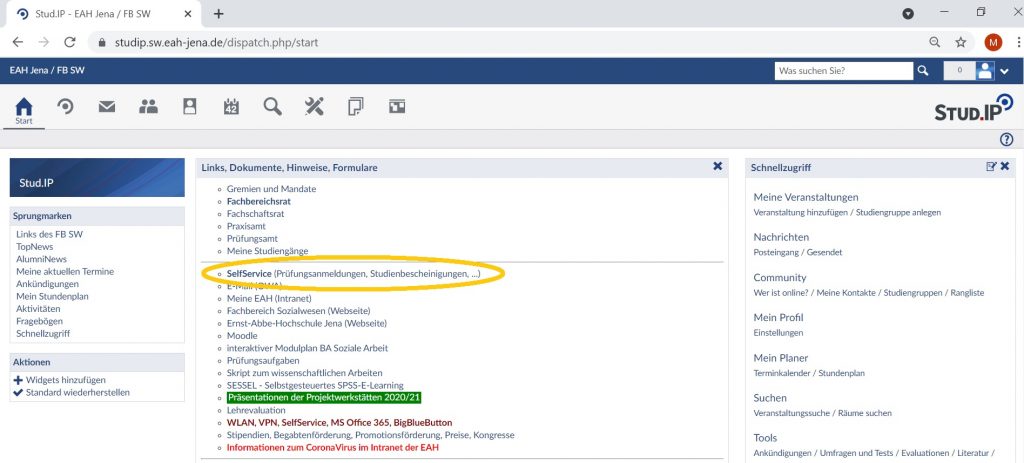Click the help question mark icon
Viewport: 1024px width, 463px height.
click(1007, 140)
